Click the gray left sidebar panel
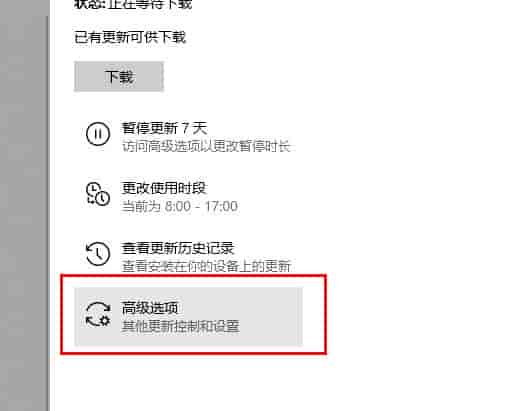 pos(23,206)
